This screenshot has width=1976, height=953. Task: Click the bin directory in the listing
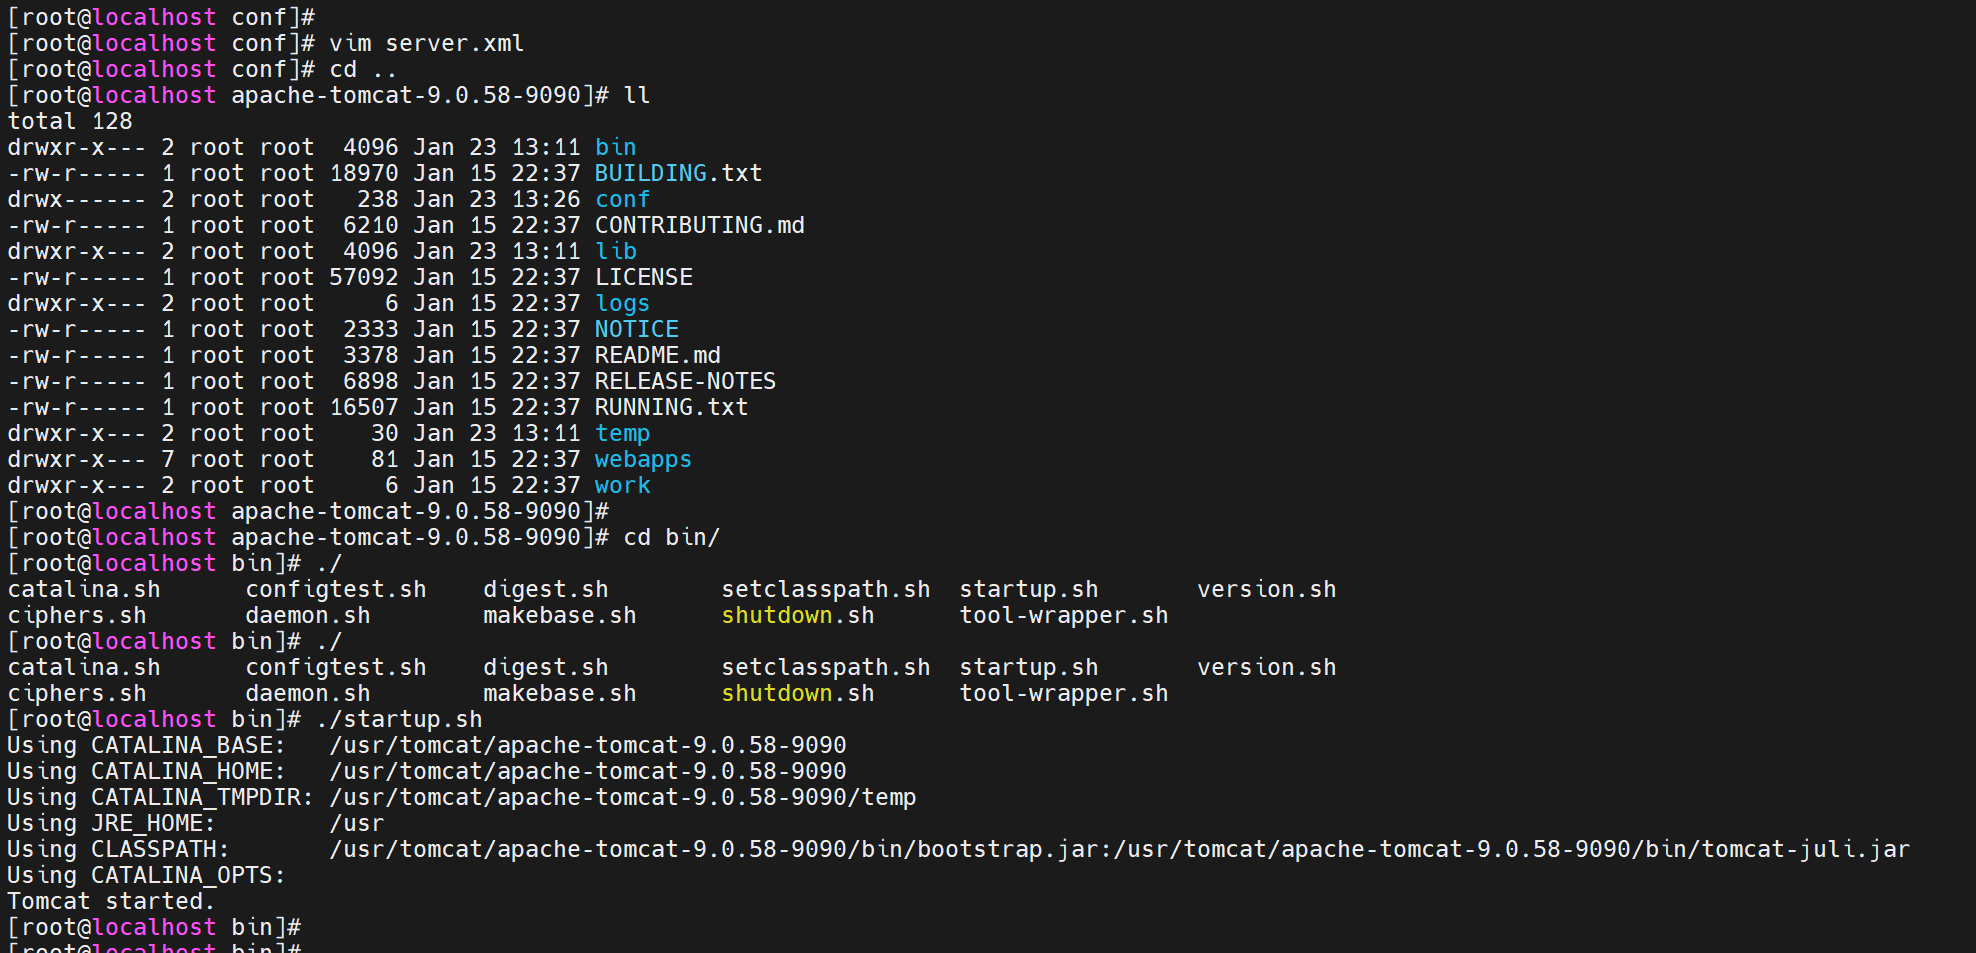point(615,147)
